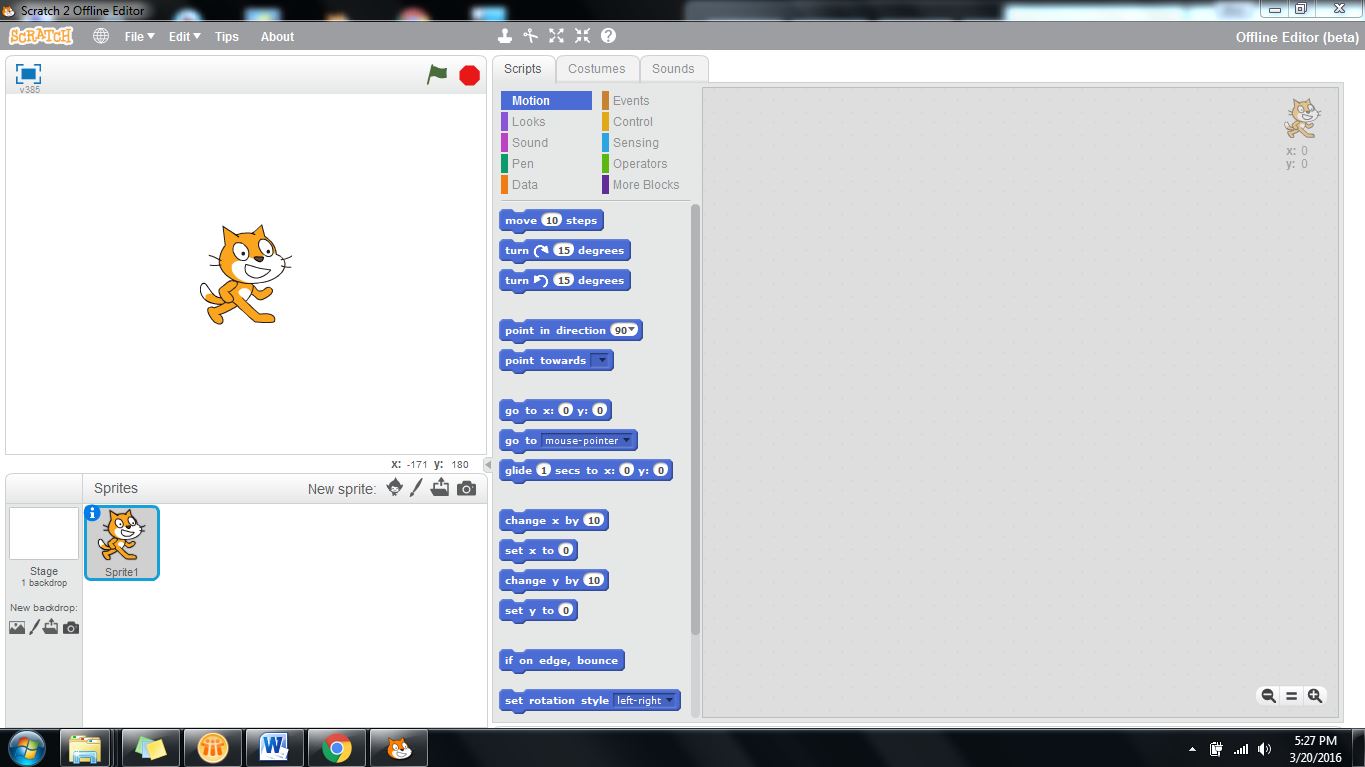Collapse the stage with the small arrow
The image size is (1365, 767).
pyautogui.click(x=488, y=465)
